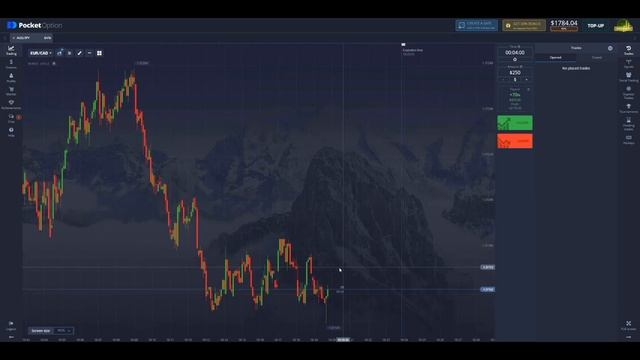This screenshot has height=360, width=640.
Task: Decrease trade amount with minus button
Action: tap(503, 80)
